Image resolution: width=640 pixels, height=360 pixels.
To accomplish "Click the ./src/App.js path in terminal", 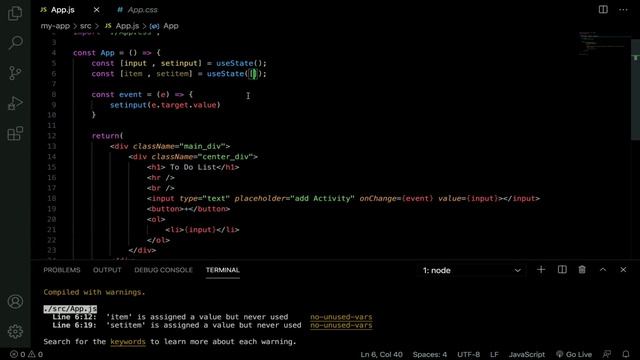I will pos(70,309).
